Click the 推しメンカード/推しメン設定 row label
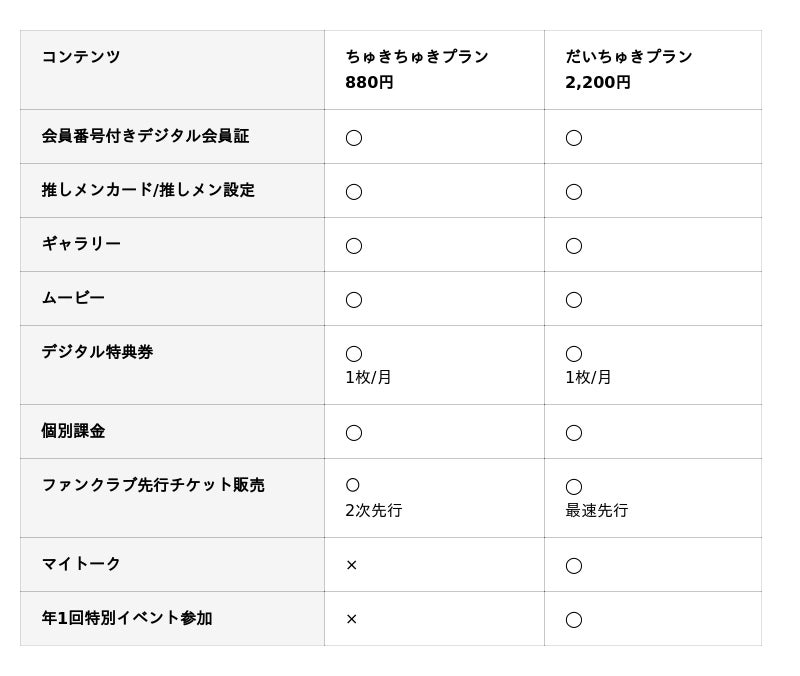The image size is (800, 676). coord(148,190)
